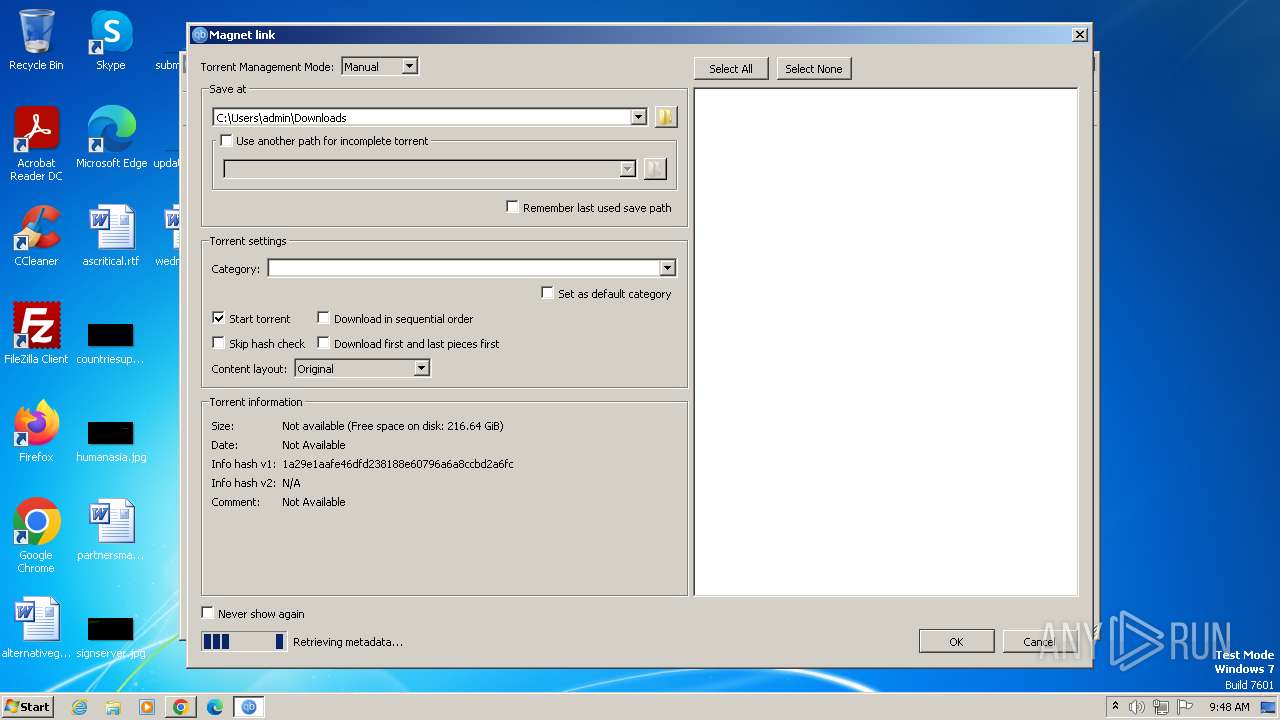Open the partnersma document icon
The width and height of the screenshot is (1280, 720).
pos(110,530)
